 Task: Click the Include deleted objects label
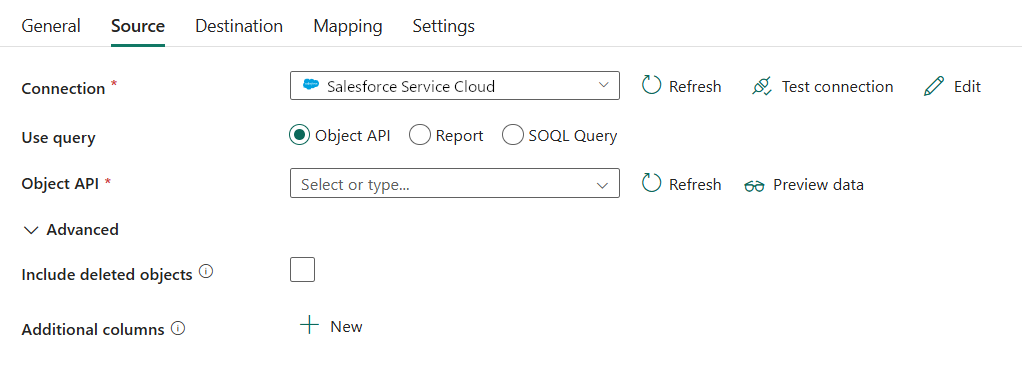pyautogui.click(x=107, y=275)
